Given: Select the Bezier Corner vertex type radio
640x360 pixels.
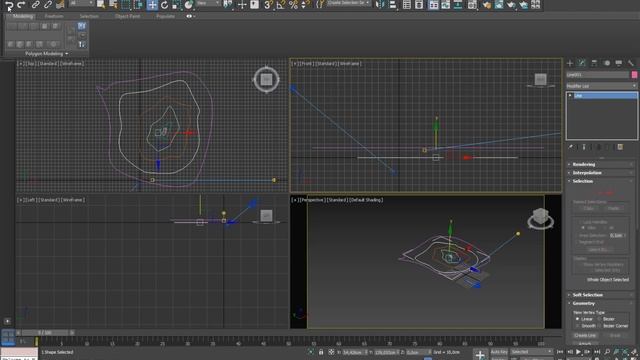Looking at the screenshot, I should pos(600,326).
